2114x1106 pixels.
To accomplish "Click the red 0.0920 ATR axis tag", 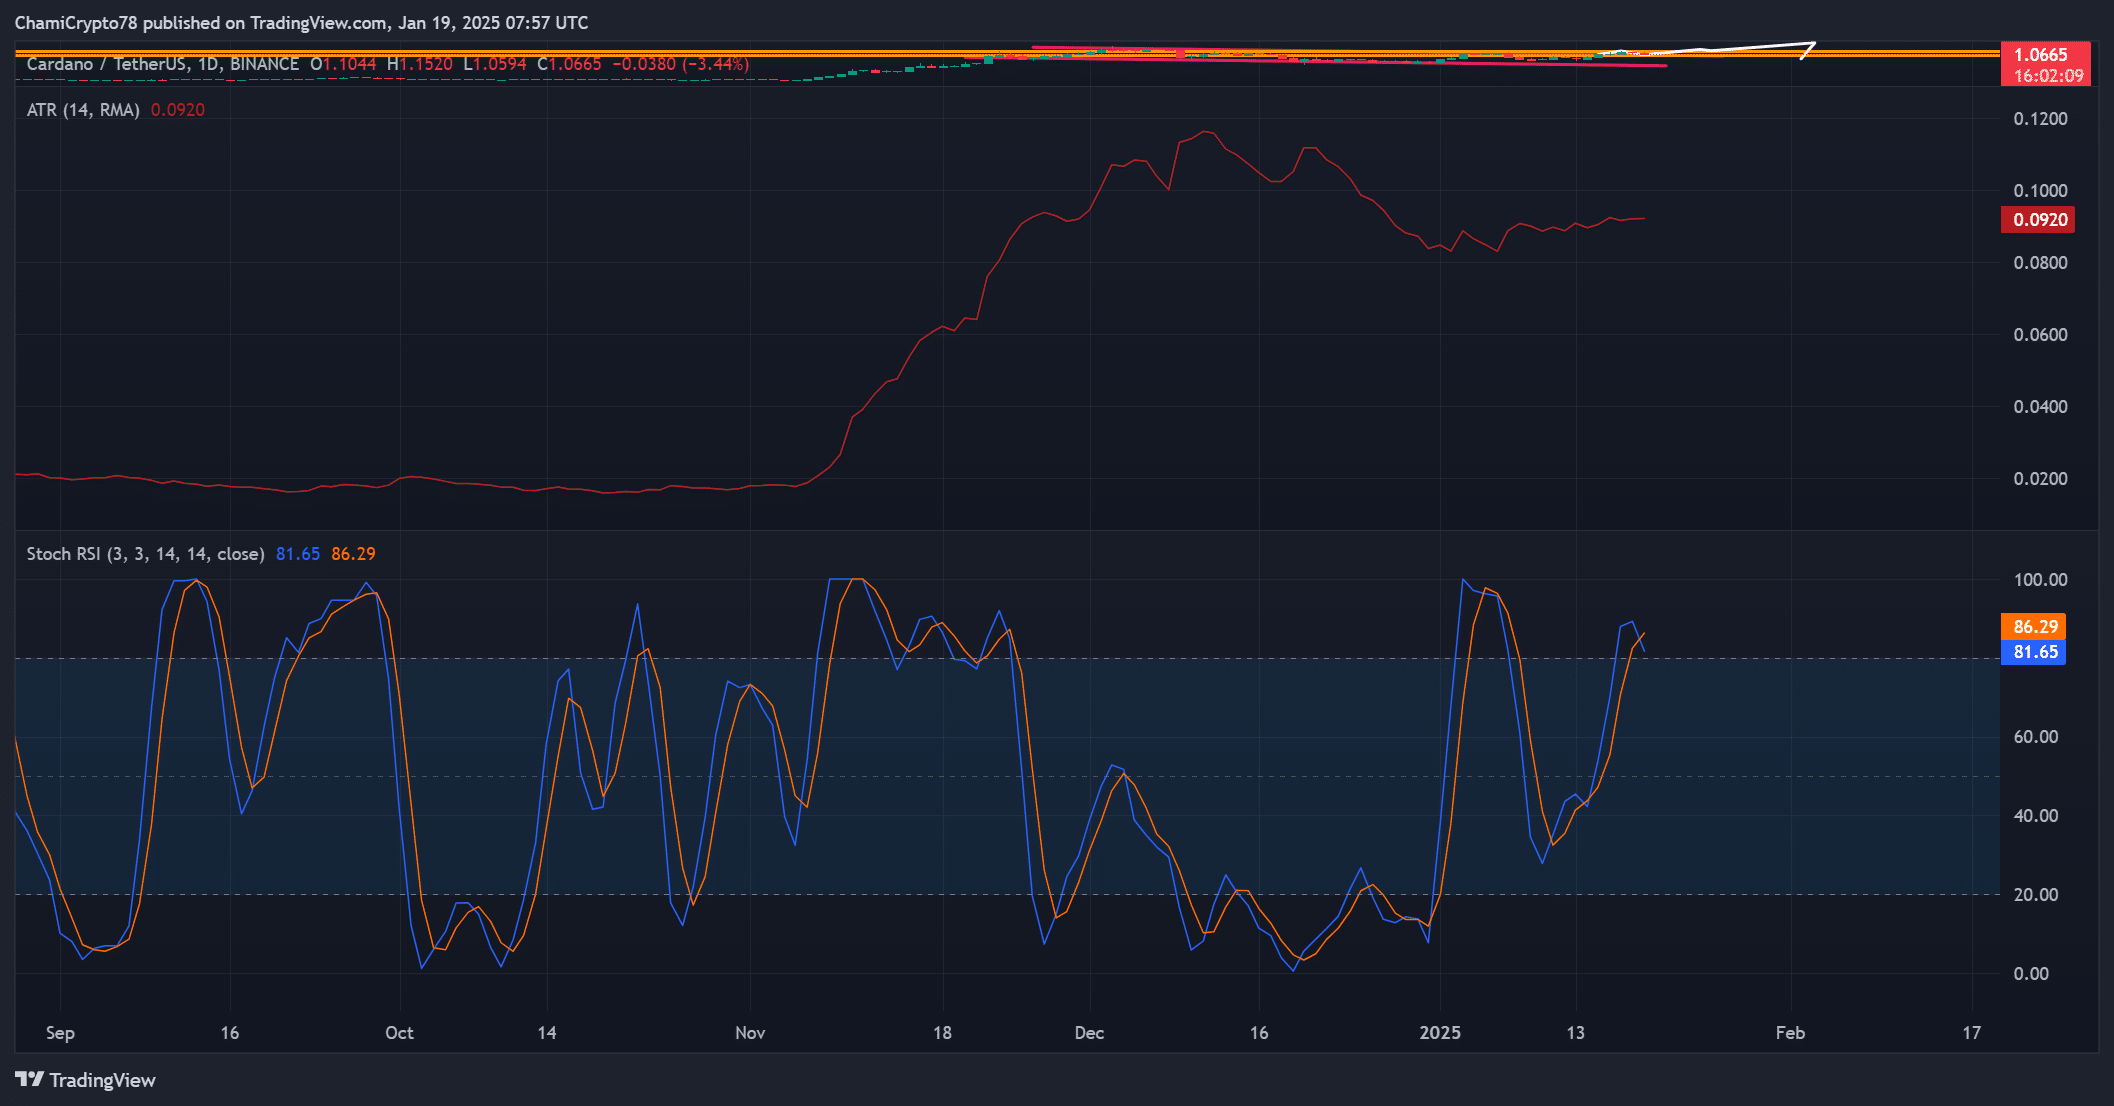I will pyautogui.click(x=2038, y=220).
